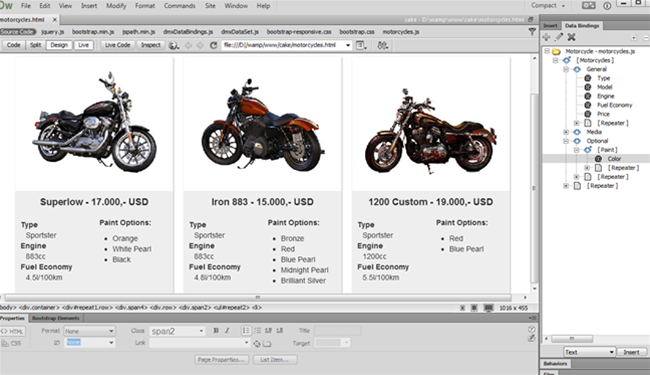Collapse the Optional node
650x375 pixels.
click(566, 141)
